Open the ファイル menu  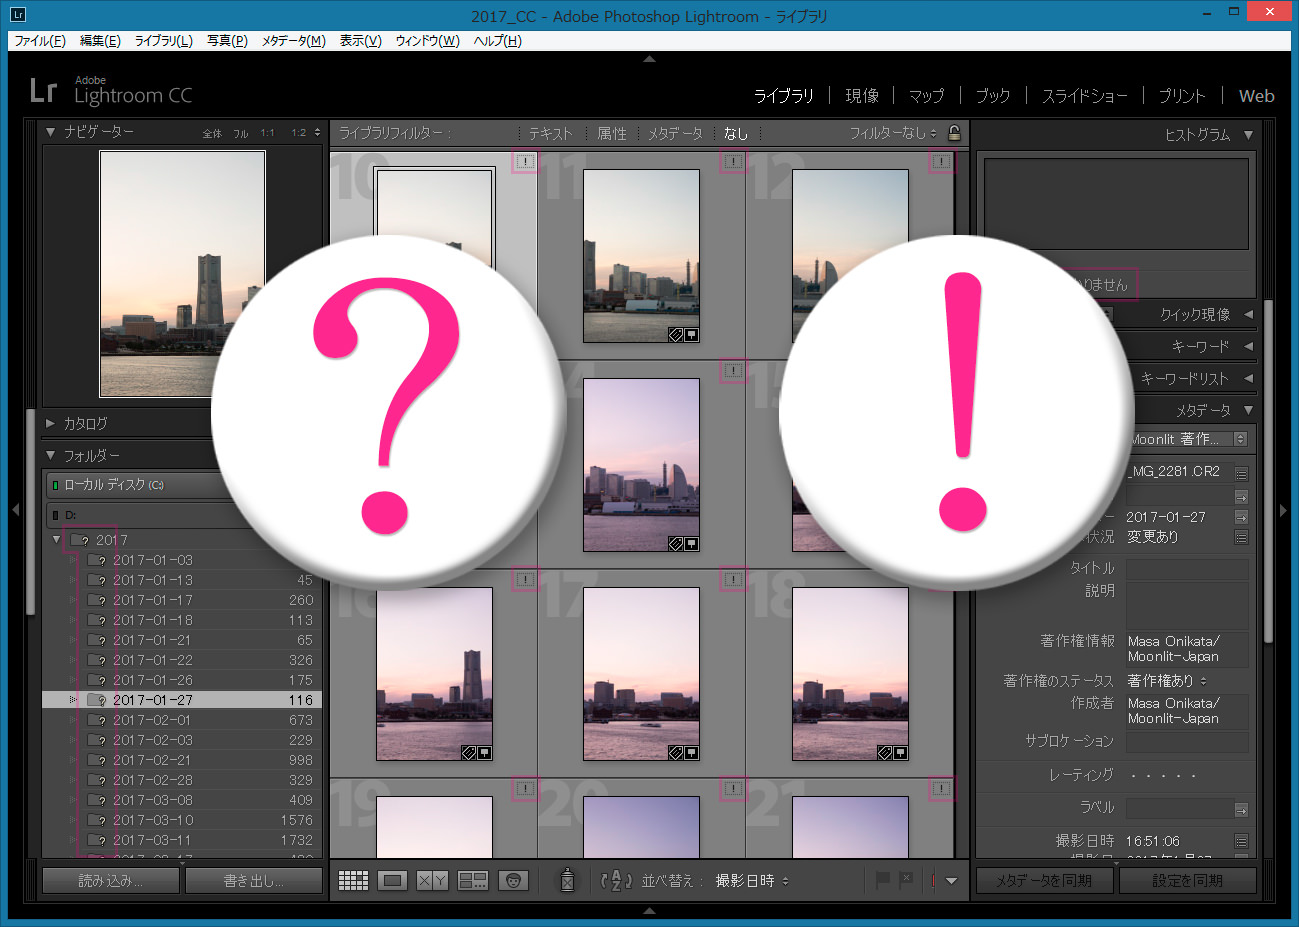(x=40, y=41)
